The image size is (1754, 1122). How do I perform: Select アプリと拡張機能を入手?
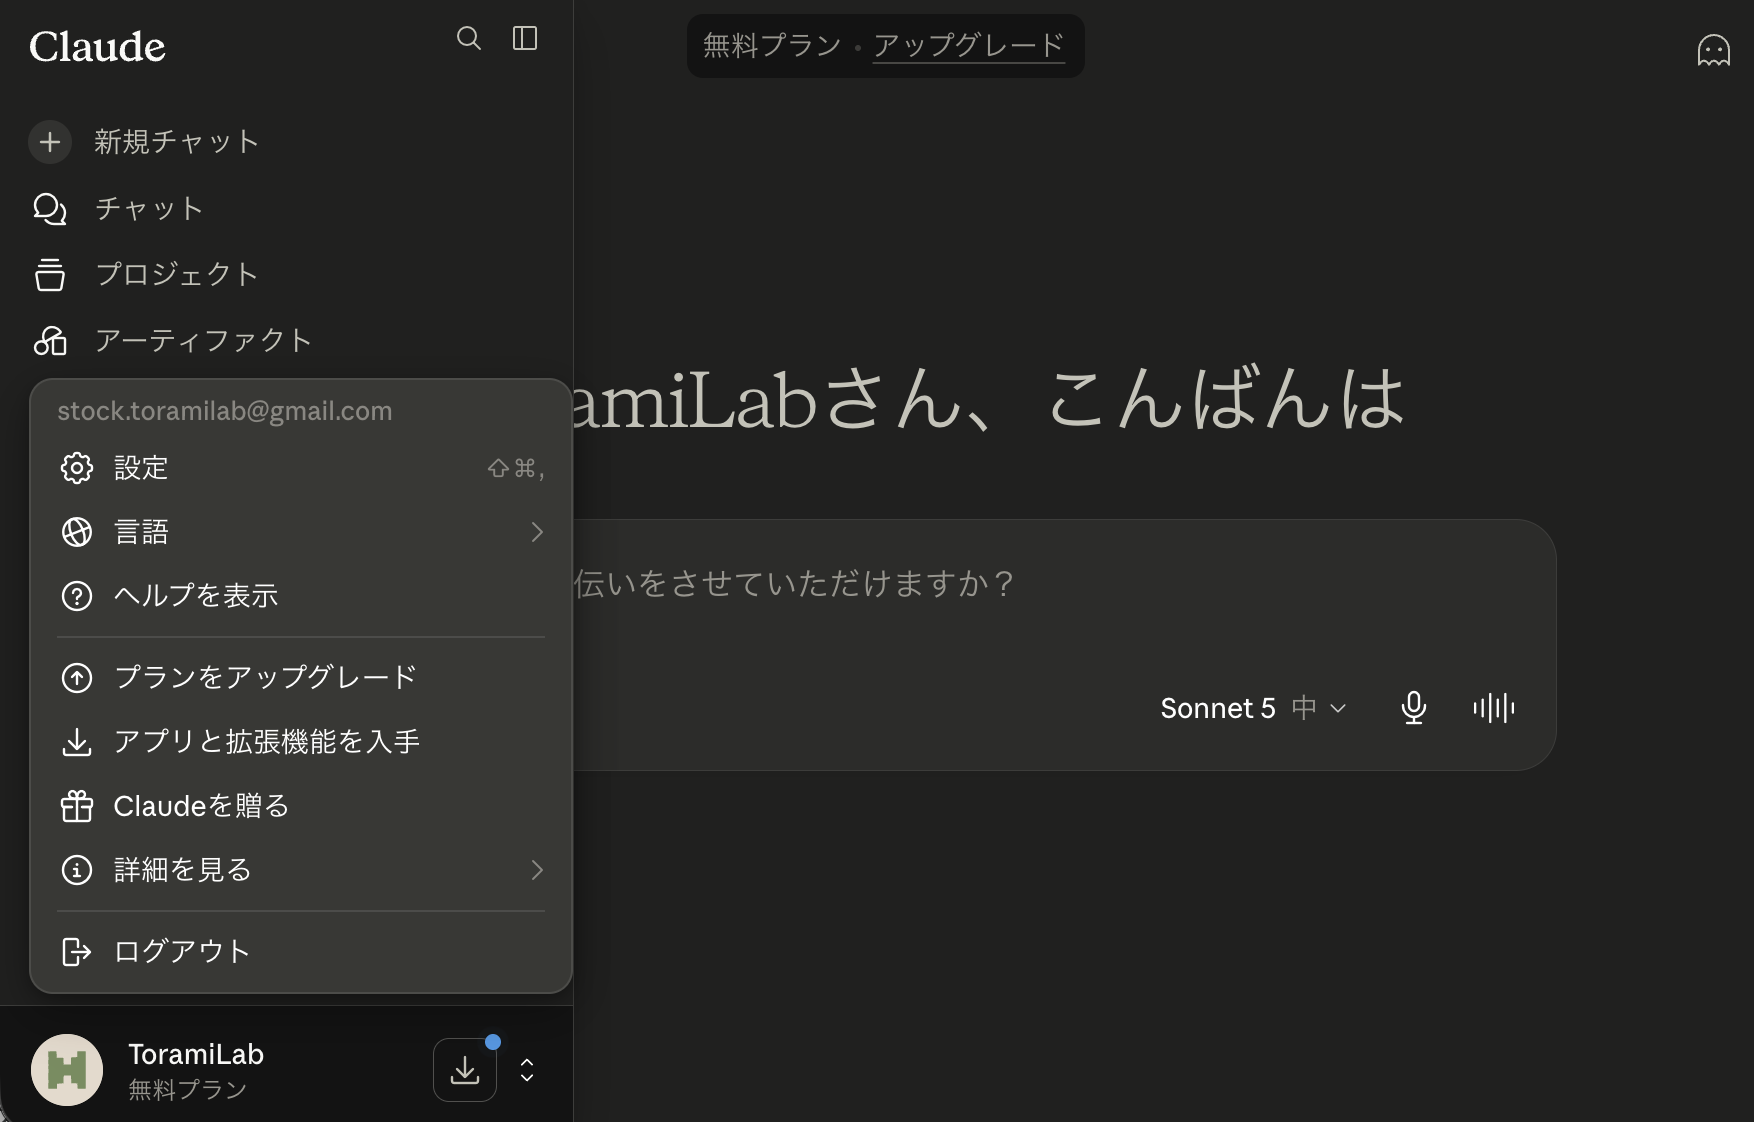click(301, 742)
